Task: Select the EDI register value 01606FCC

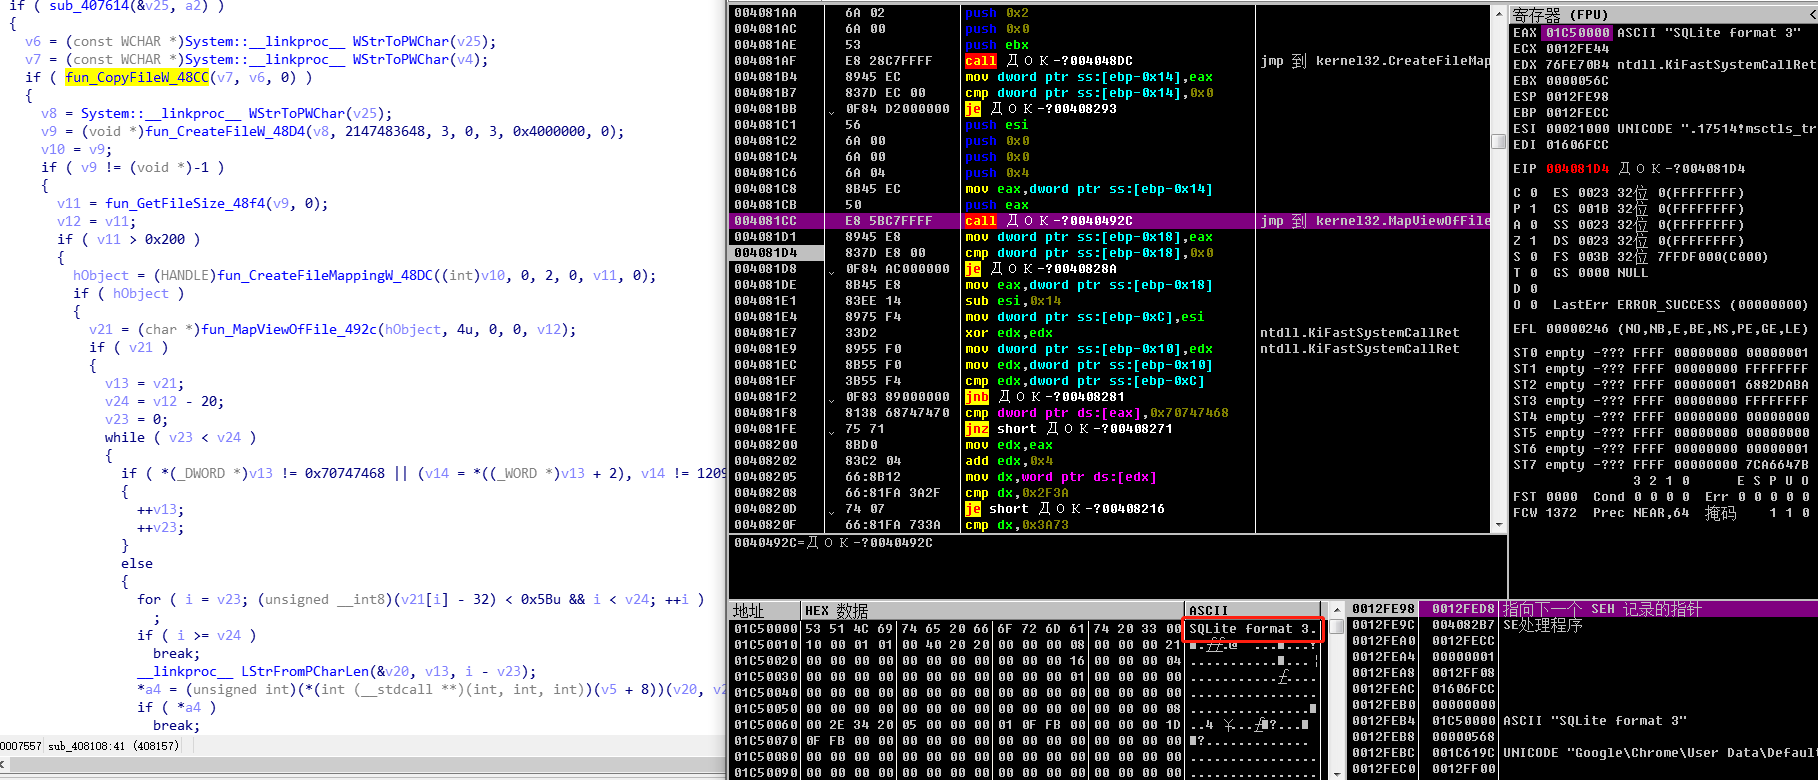Action: (1577, 145)
